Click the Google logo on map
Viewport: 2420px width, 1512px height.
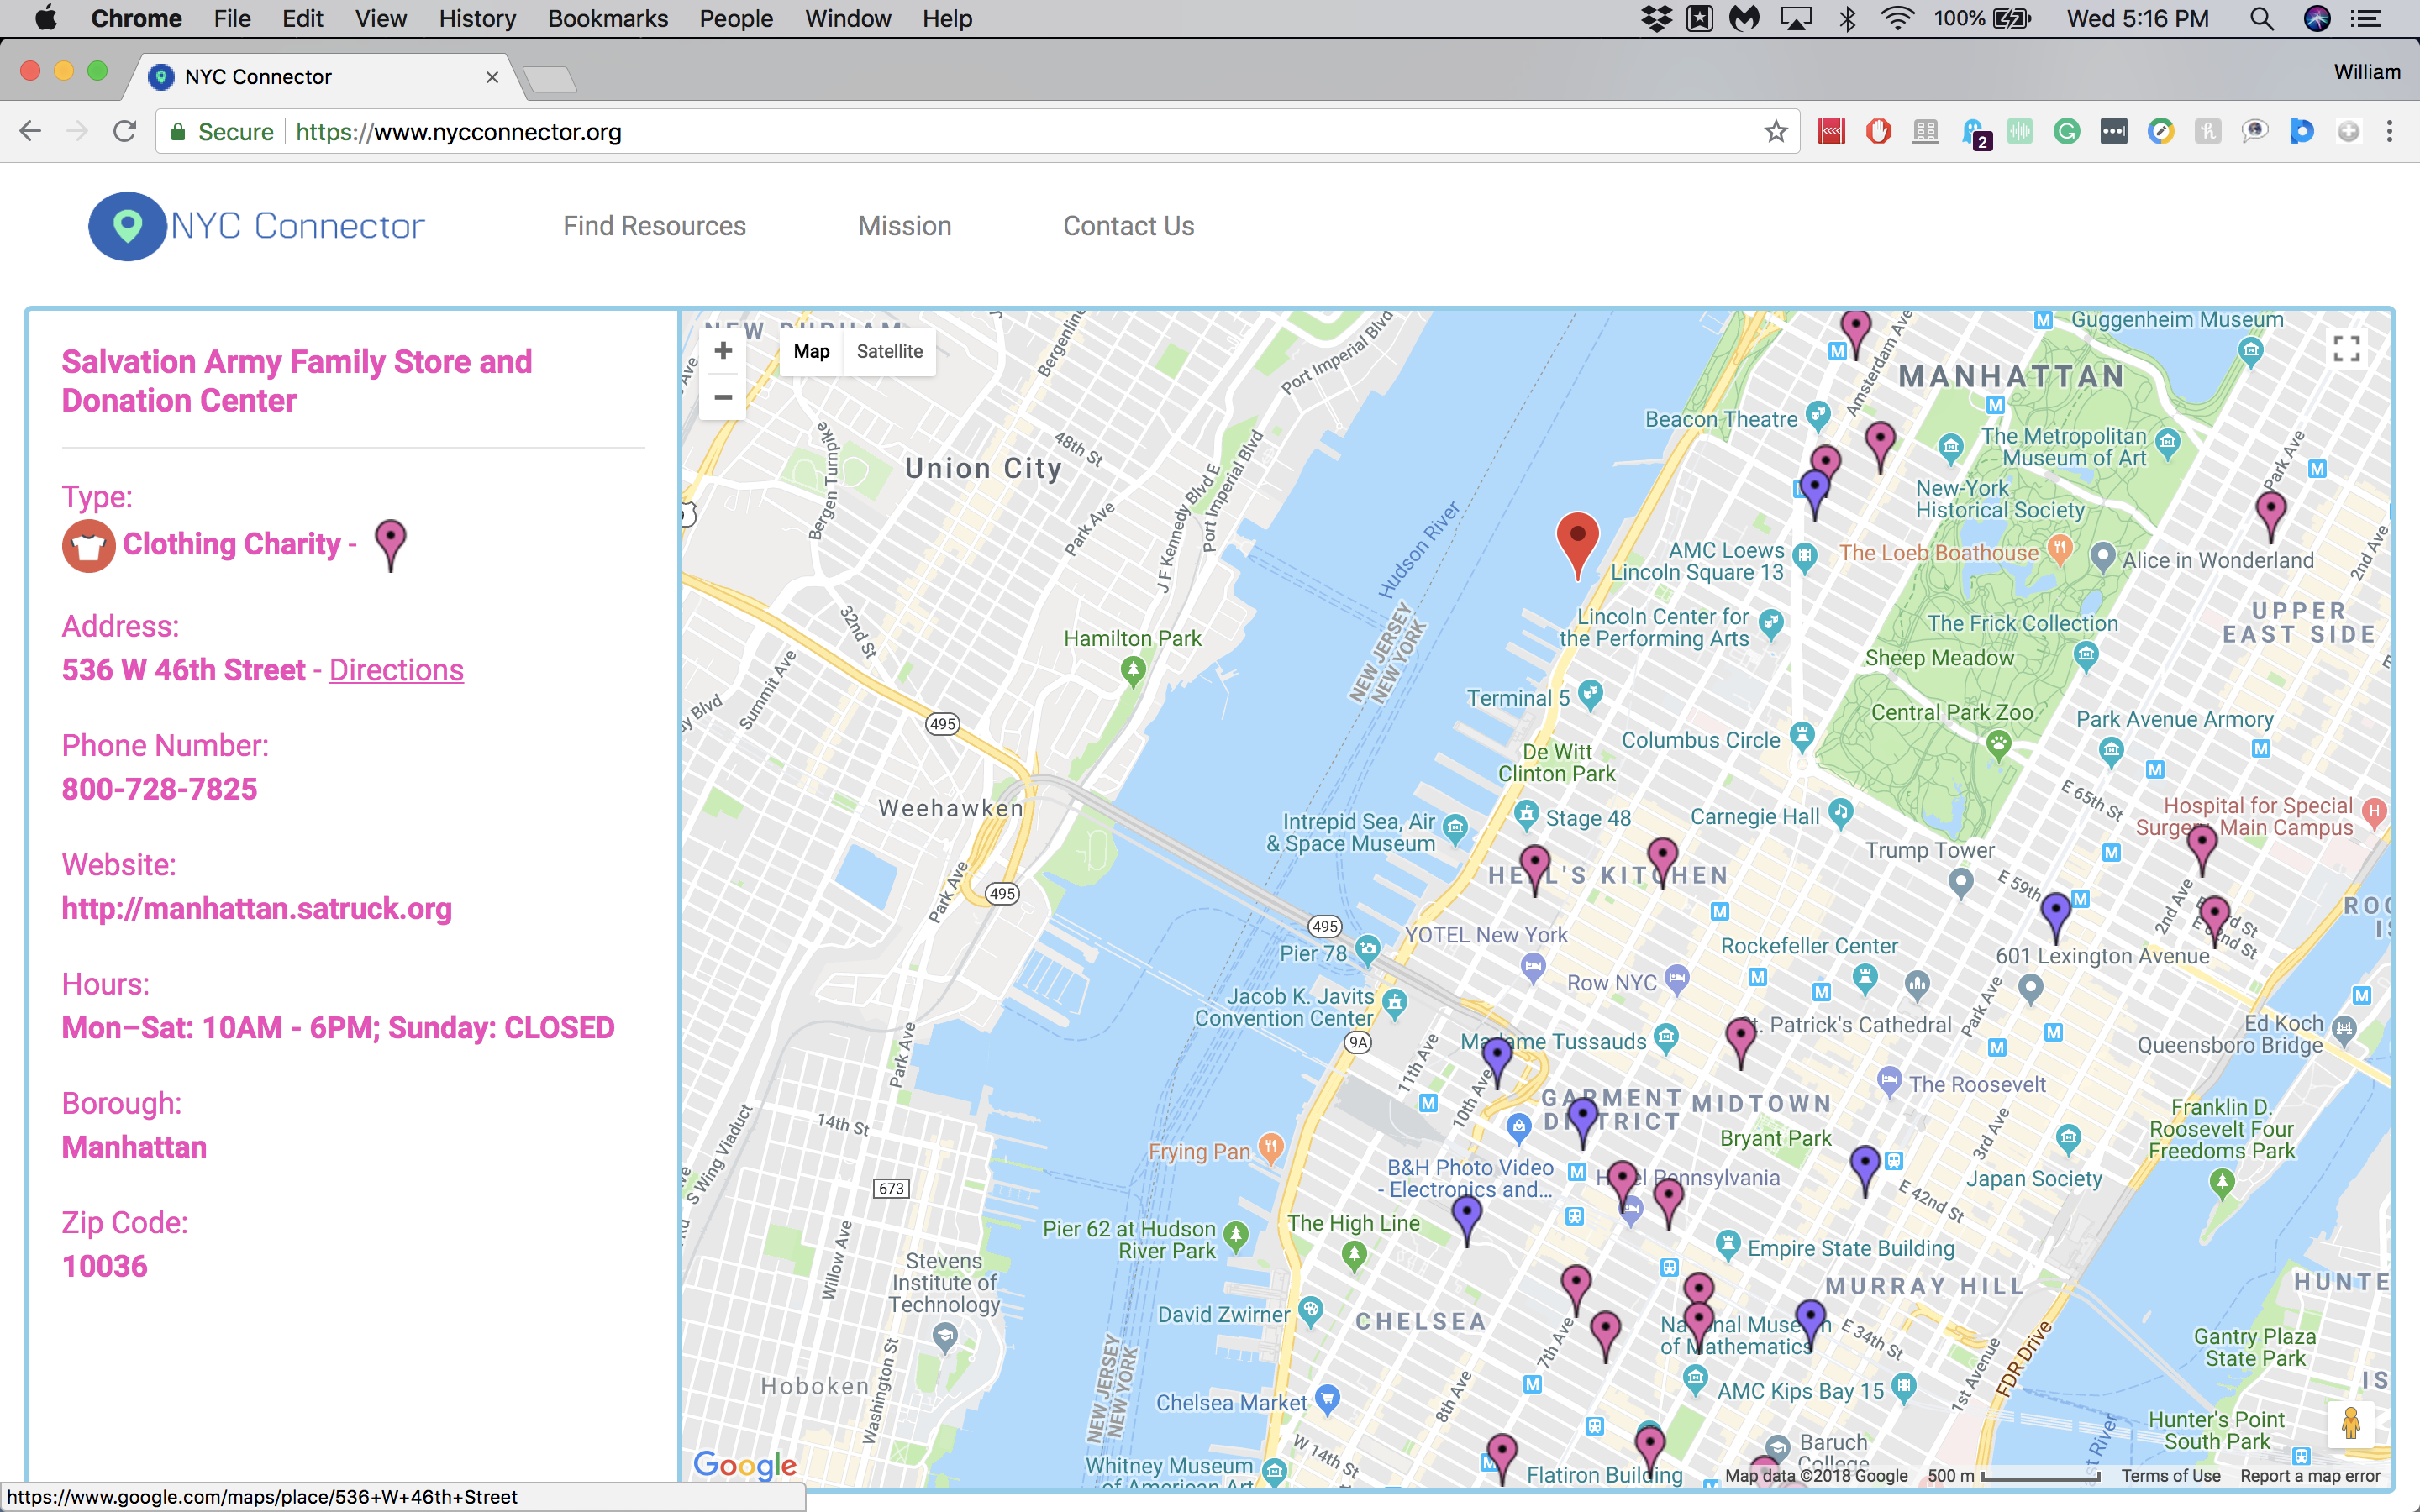[x=745, y=1464]
